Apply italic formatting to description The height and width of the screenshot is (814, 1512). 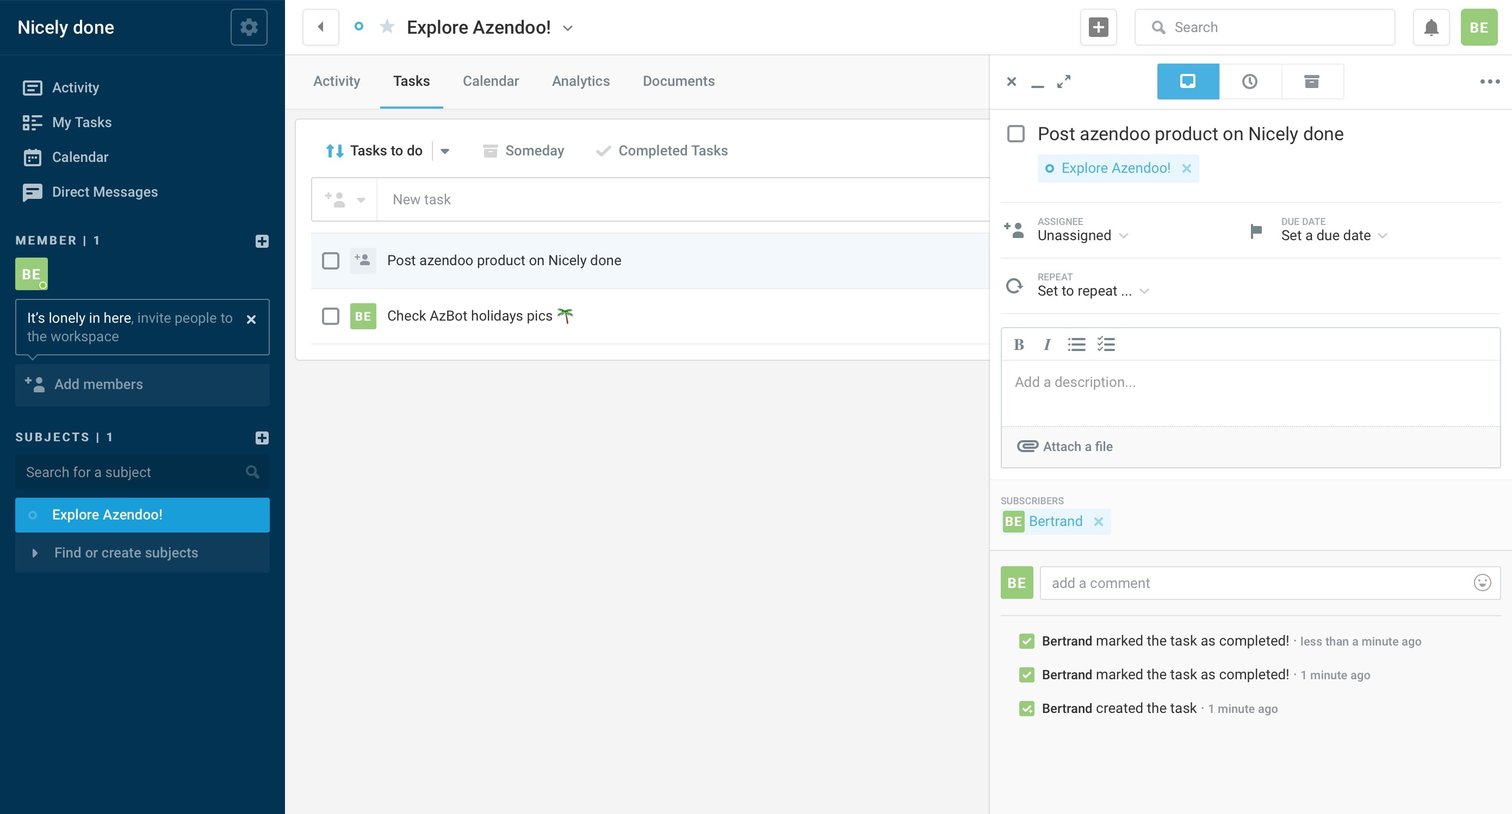[1047, 345]
